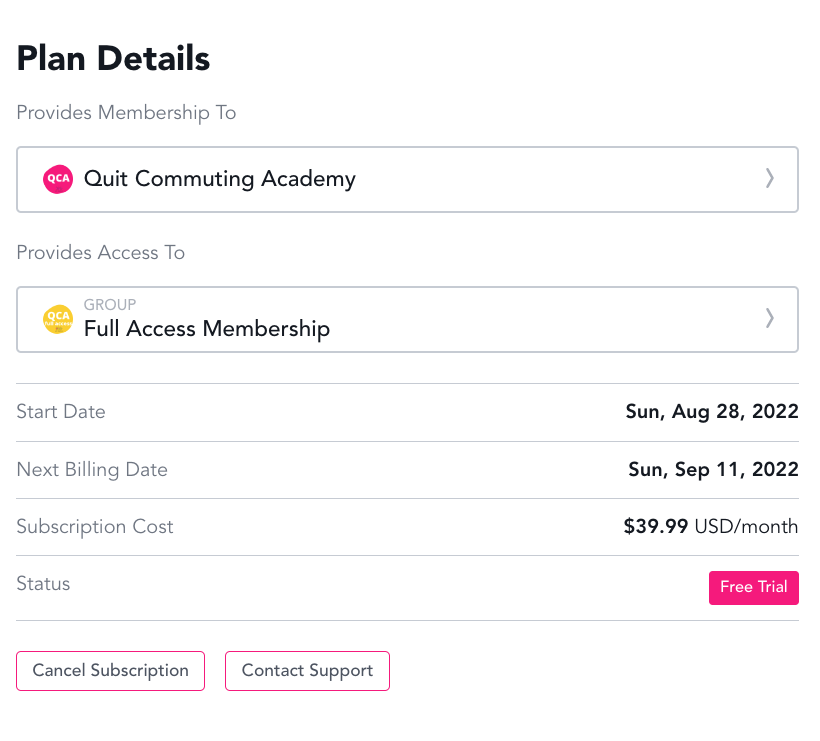Click the Provides Access To label

(x=100, y=252)
